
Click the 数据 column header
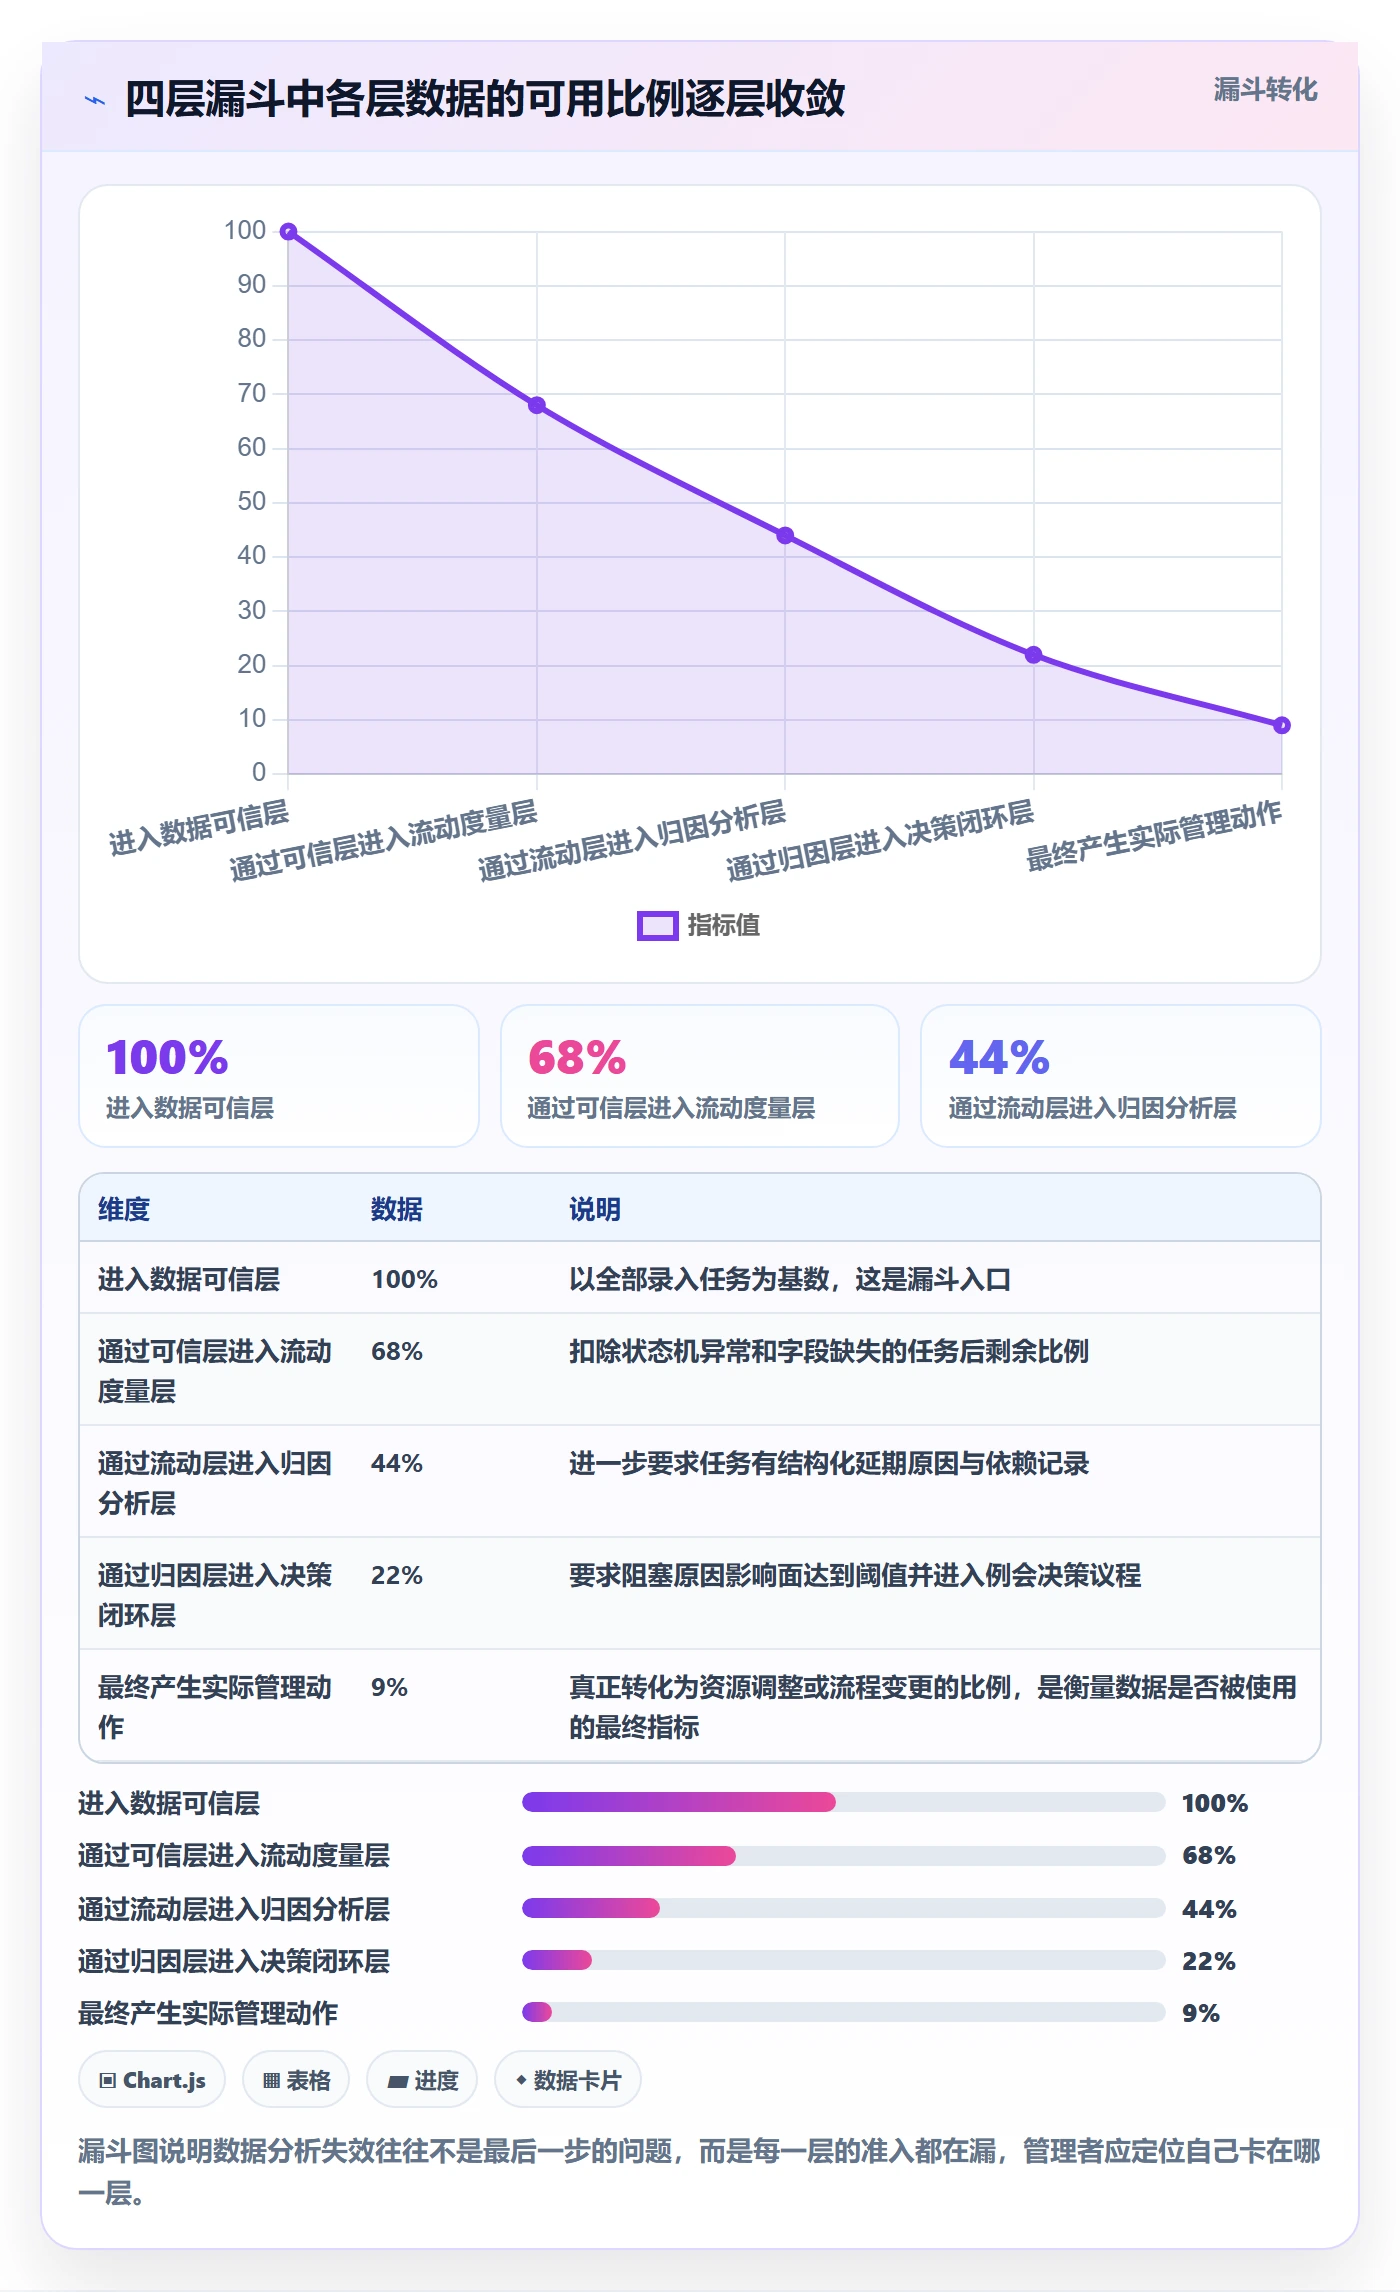(397, 1209)
